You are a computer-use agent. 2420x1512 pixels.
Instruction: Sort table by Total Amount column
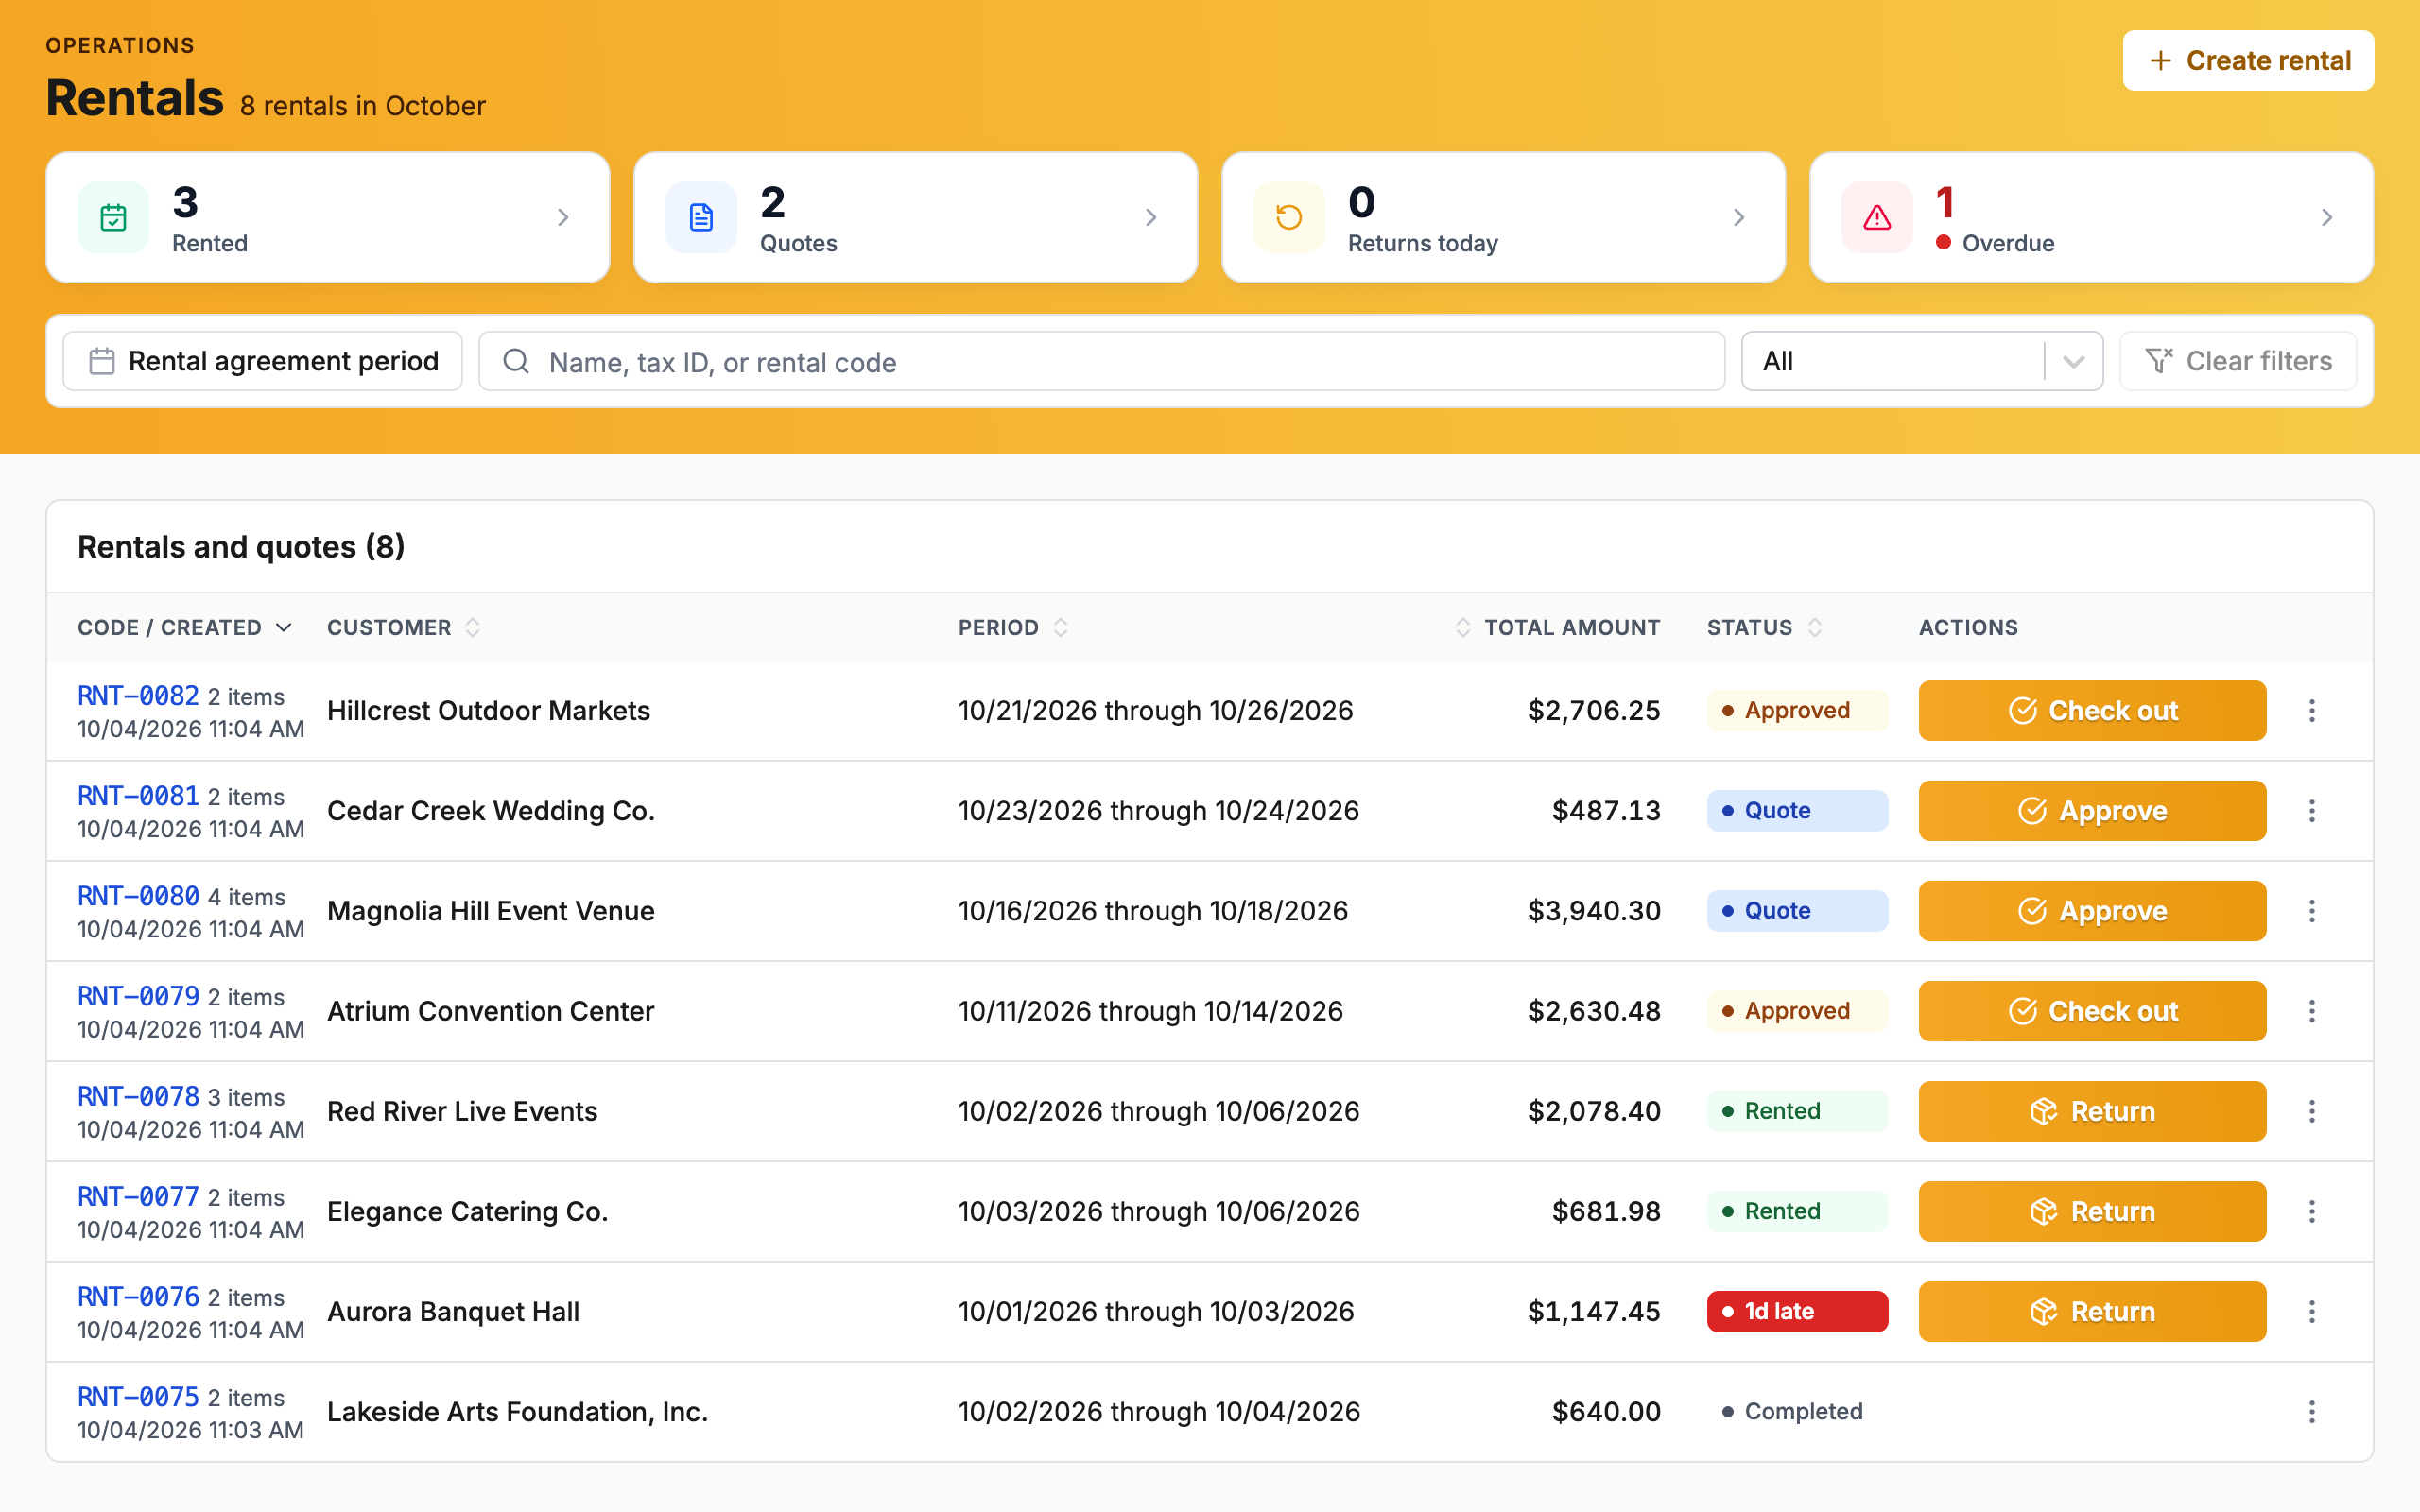(1557, 628)
